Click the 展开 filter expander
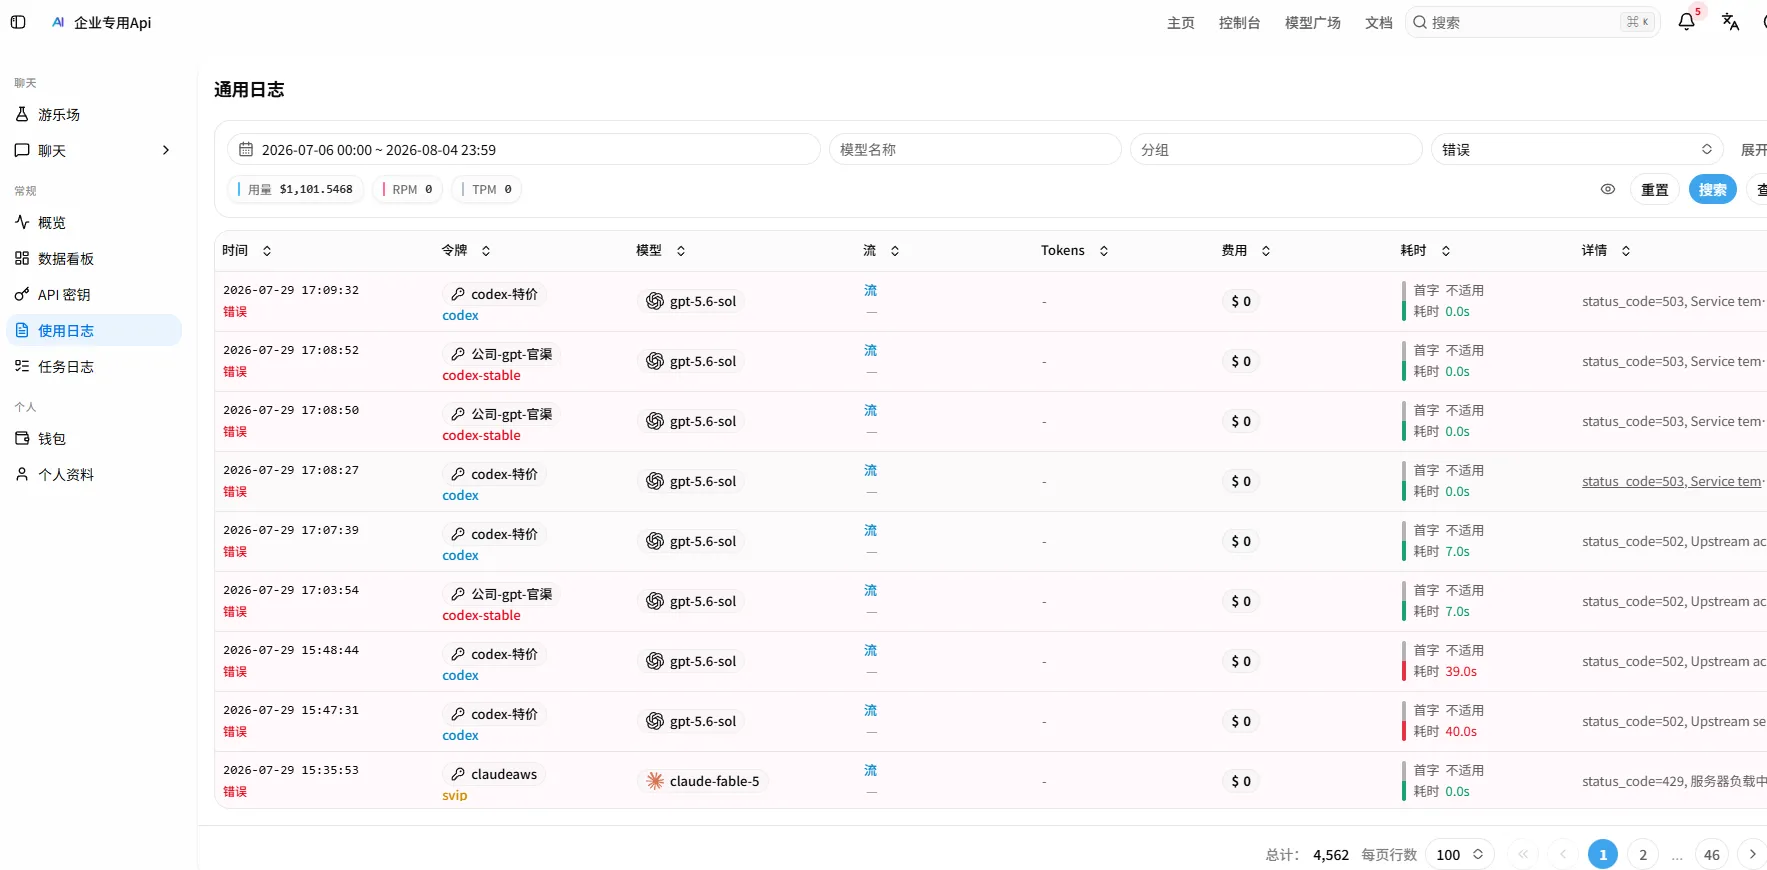 [x=1753, y=150]
